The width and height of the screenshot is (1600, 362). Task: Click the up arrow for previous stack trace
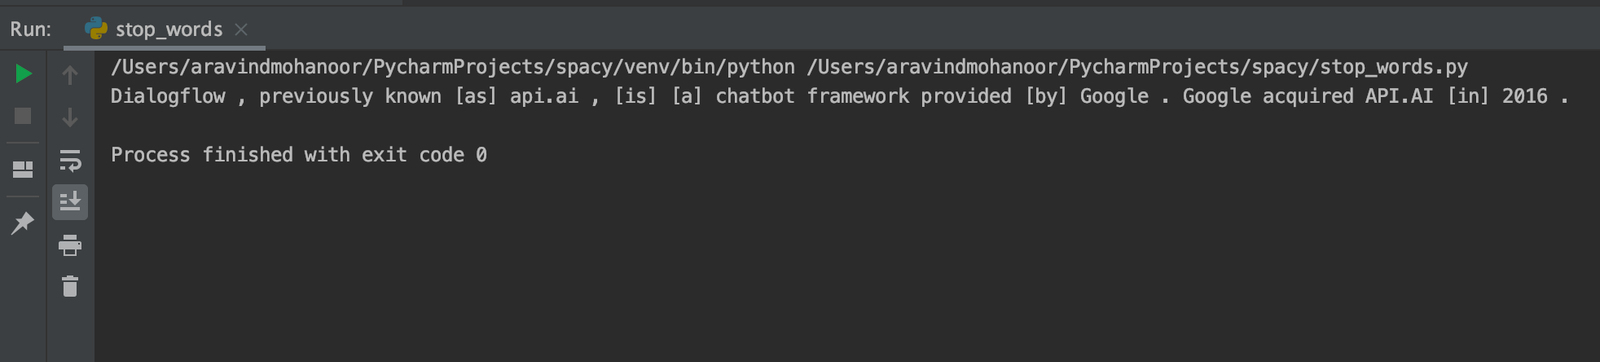pos(70,74)
